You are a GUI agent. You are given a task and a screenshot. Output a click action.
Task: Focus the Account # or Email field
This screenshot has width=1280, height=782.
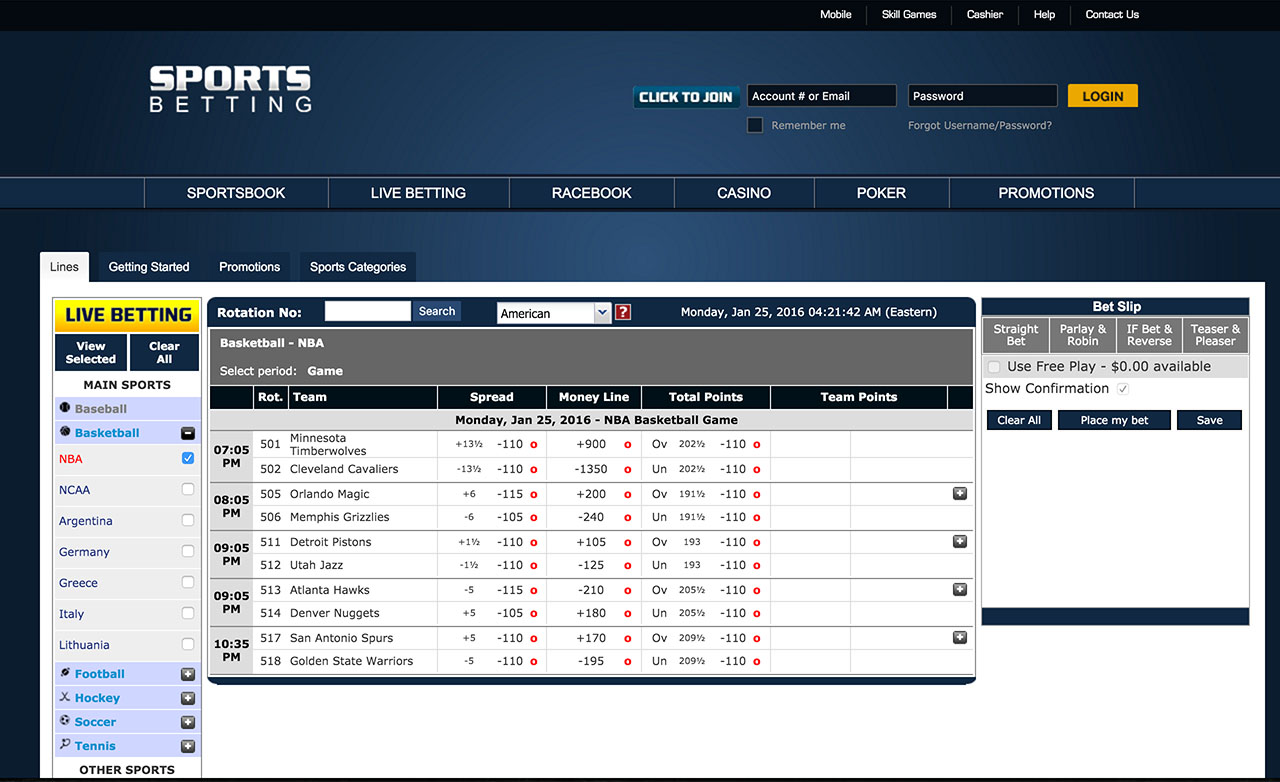click(x=822, y=96)
